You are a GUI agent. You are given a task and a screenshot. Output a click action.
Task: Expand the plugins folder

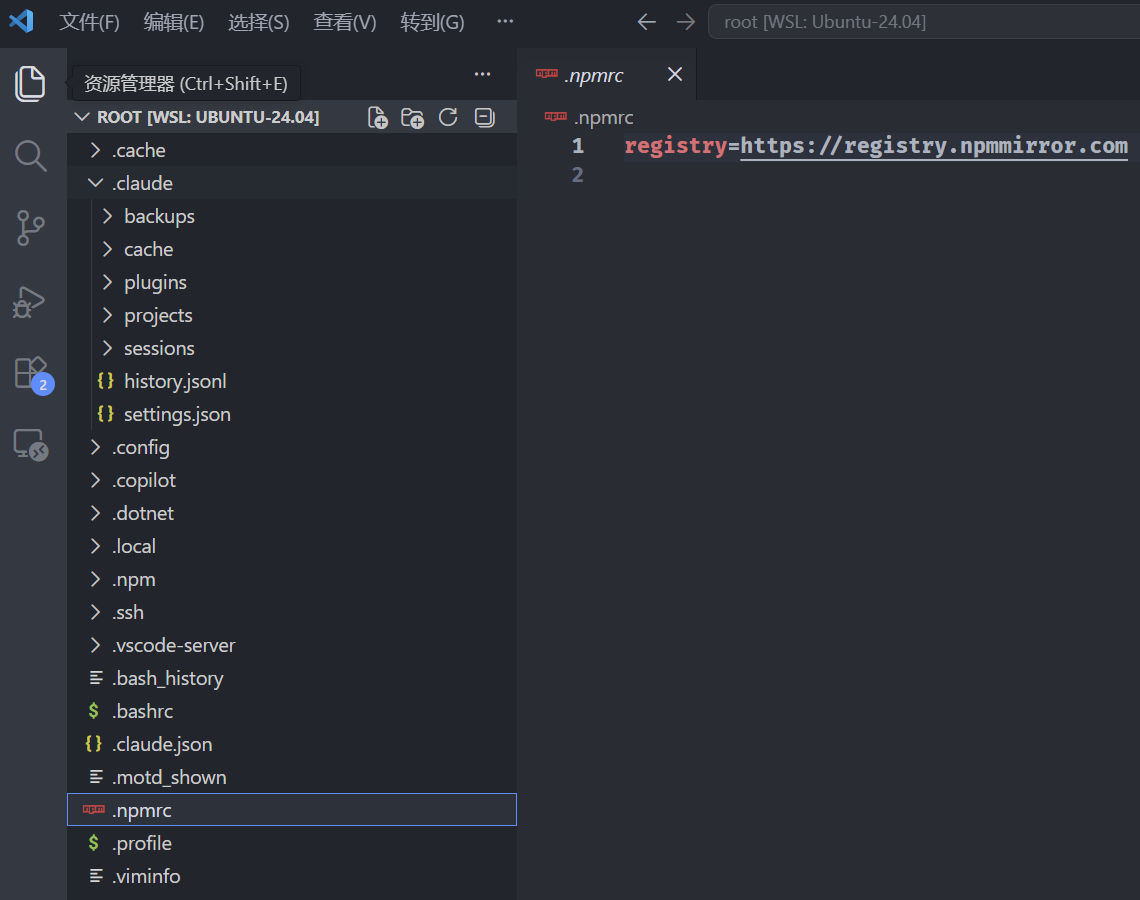[x=292, y=282]
